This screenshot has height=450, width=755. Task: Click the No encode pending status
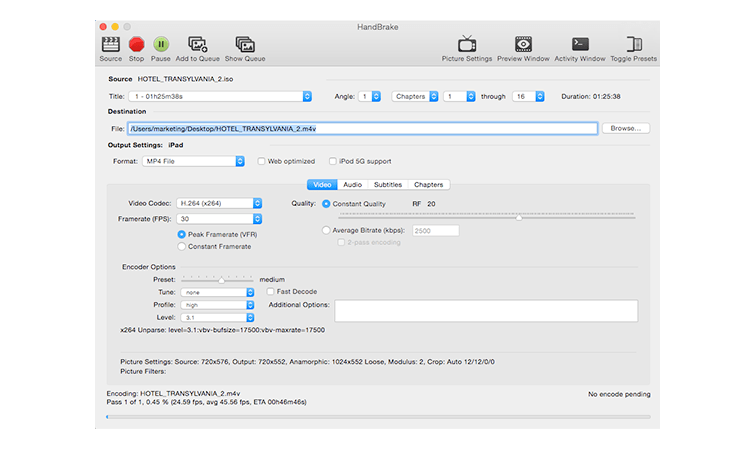tap(619, 394)
